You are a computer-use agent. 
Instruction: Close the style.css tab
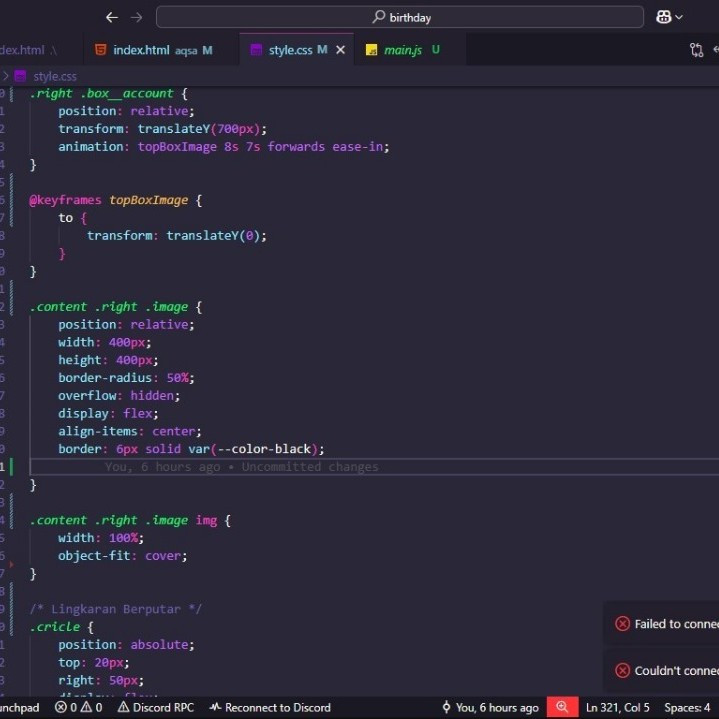coord(341,50)
